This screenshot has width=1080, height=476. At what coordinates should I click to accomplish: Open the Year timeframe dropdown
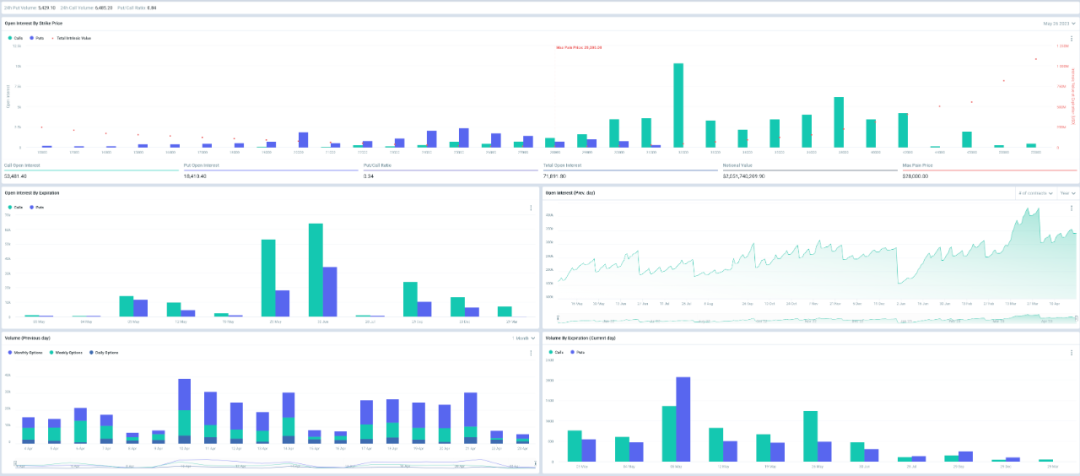tap(1067, 194)
